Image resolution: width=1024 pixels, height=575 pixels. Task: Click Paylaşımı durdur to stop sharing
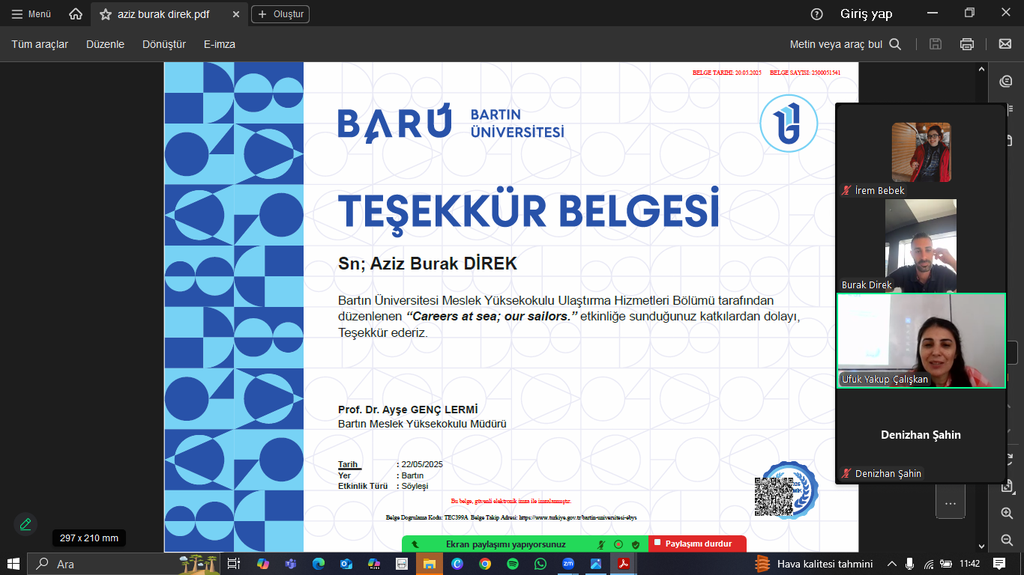click(697, 544)
